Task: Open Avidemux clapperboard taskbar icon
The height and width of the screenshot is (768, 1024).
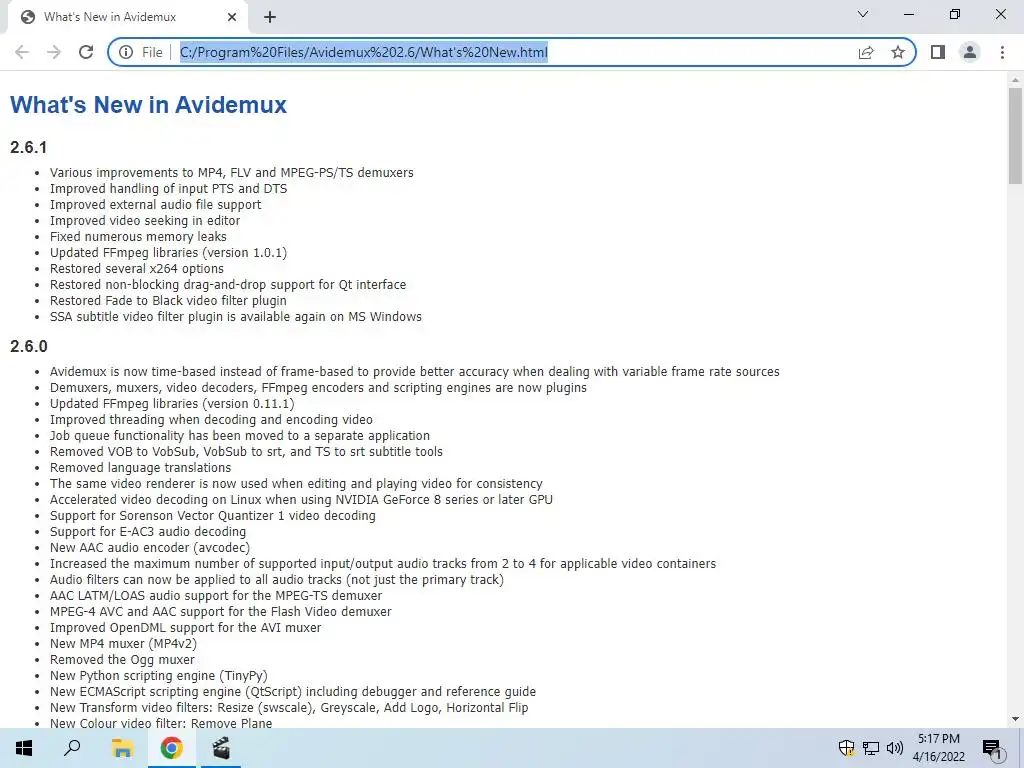Action: pyautogui.click(x=221, y=748)
